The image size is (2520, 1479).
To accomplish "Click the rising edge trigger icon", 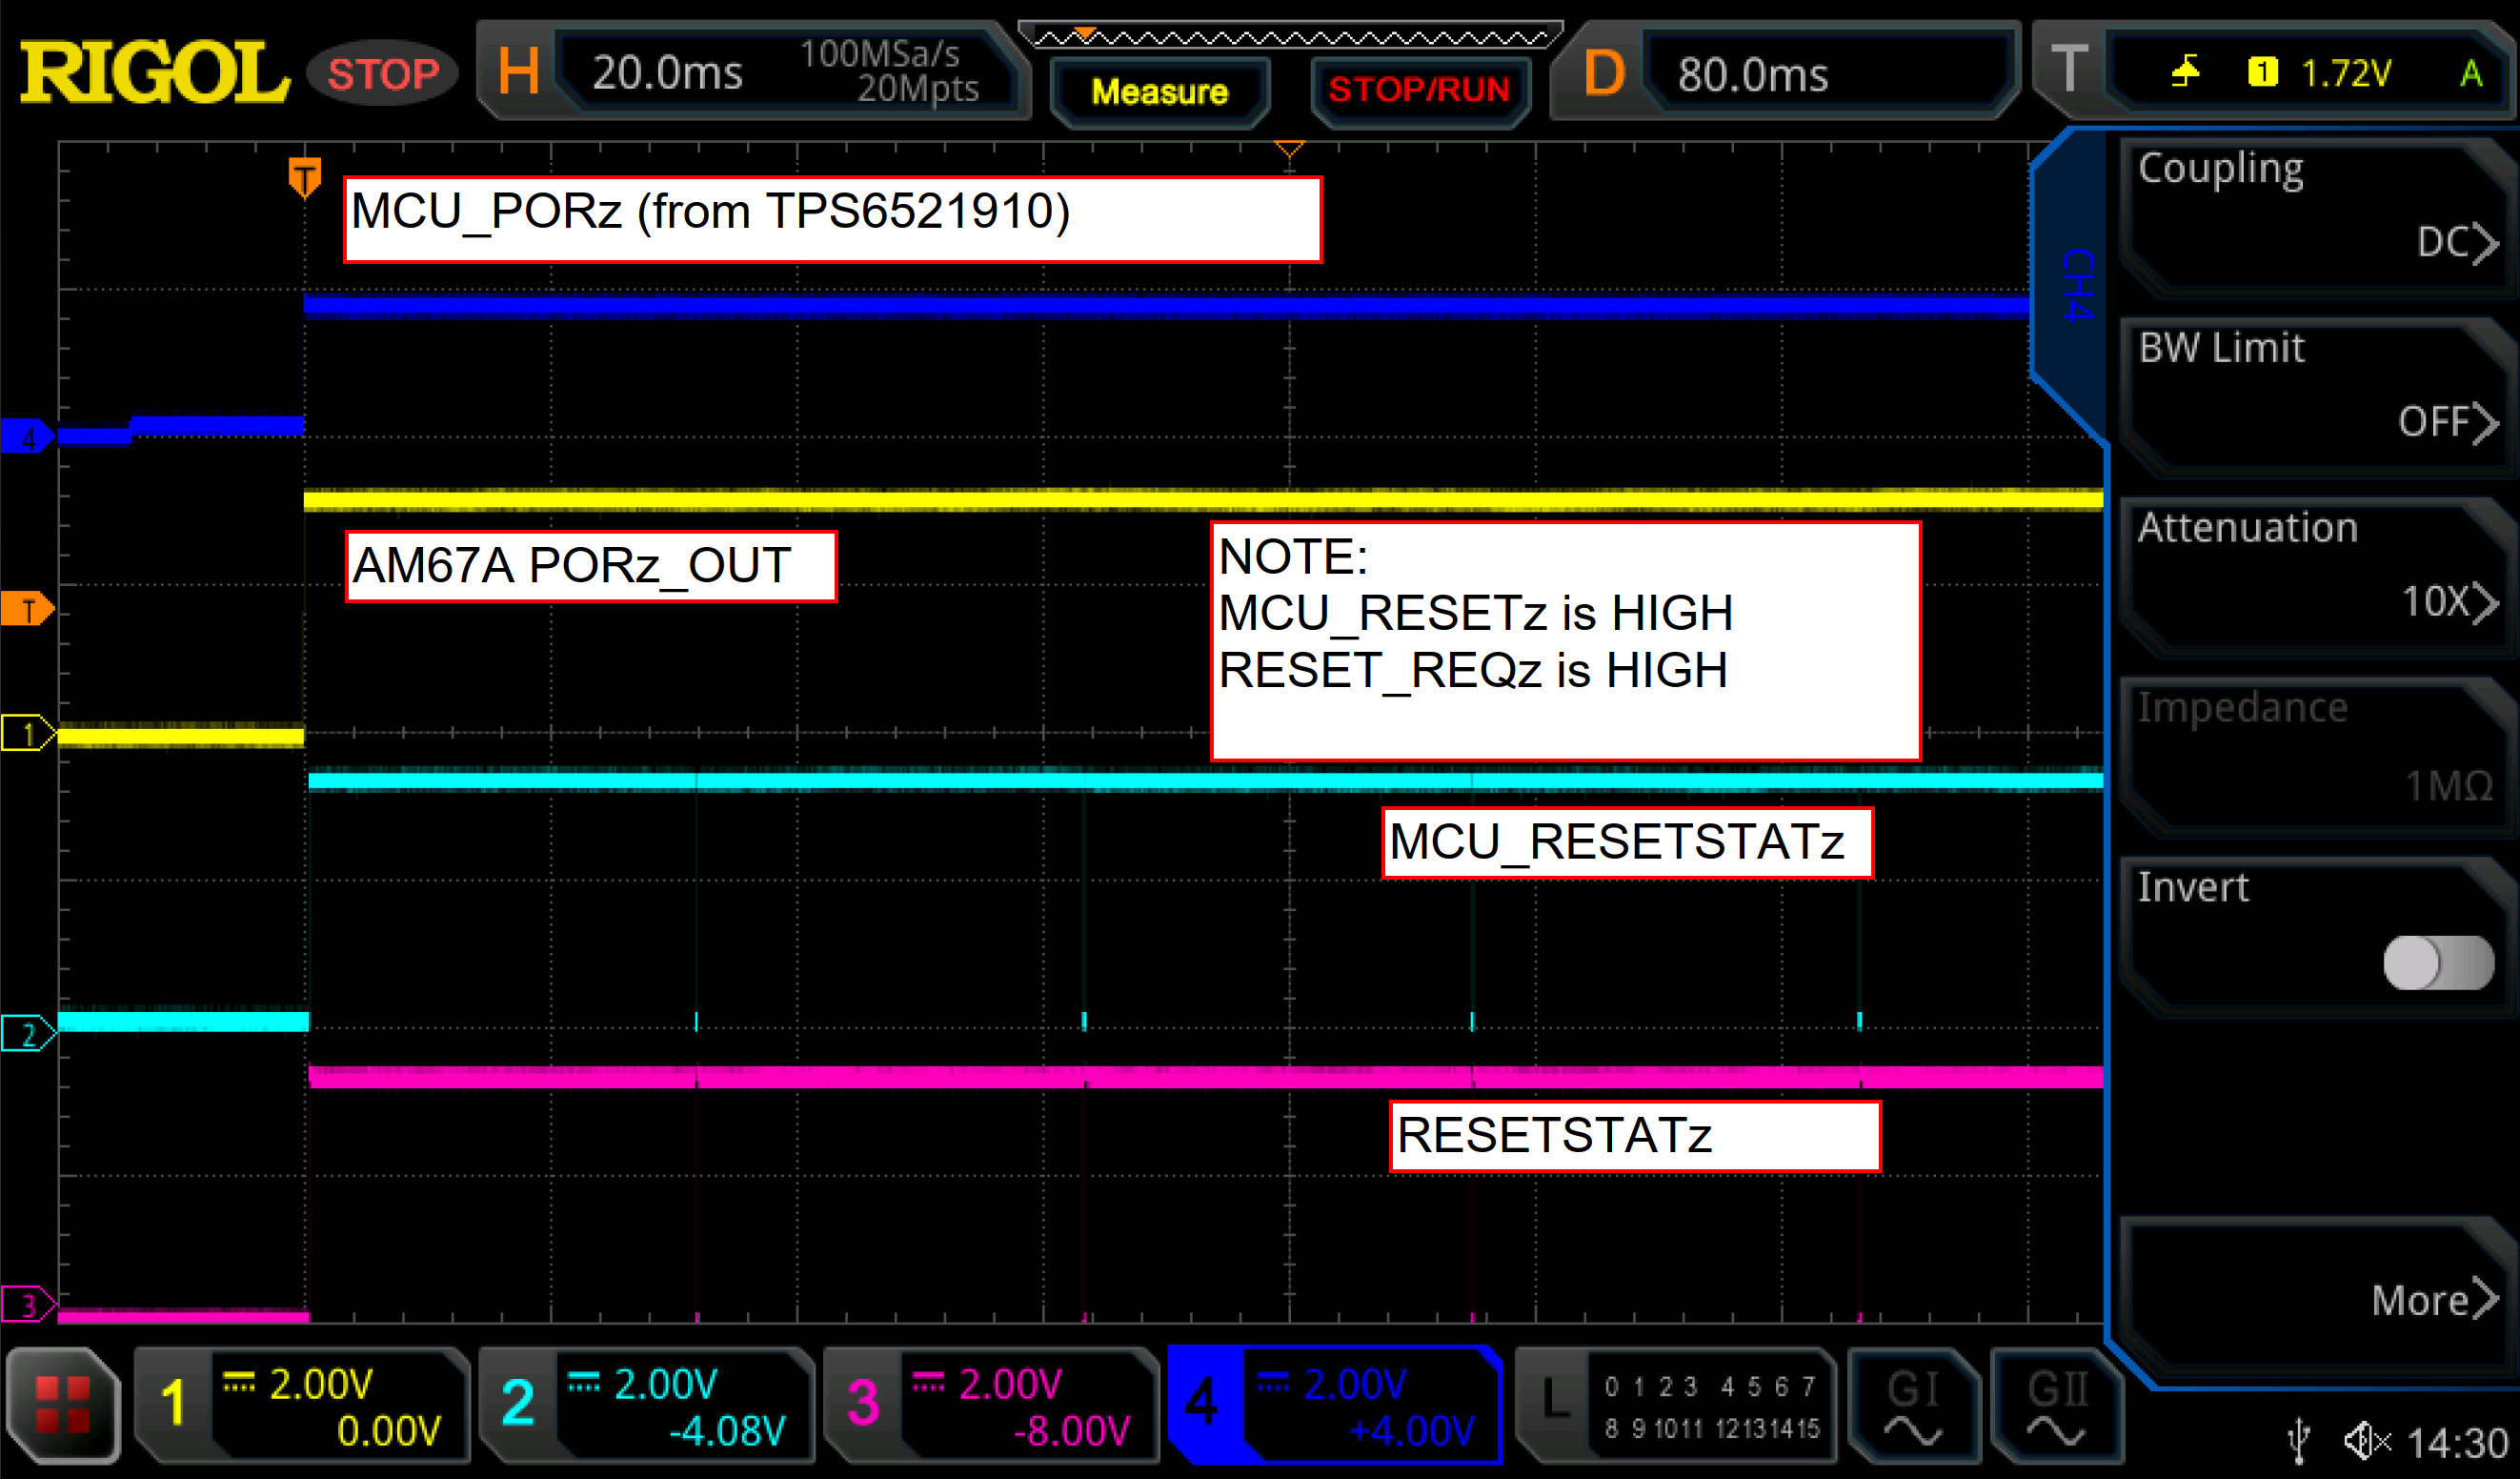I will coord(2186,72).
